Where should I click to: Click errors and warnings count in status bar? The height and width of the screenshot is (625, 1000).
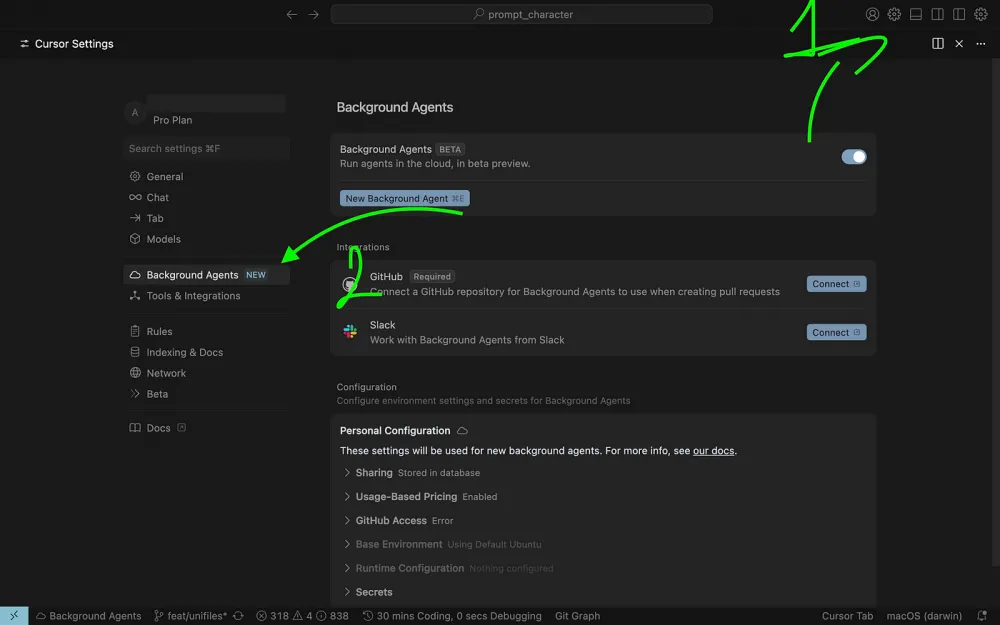(302, 616)
